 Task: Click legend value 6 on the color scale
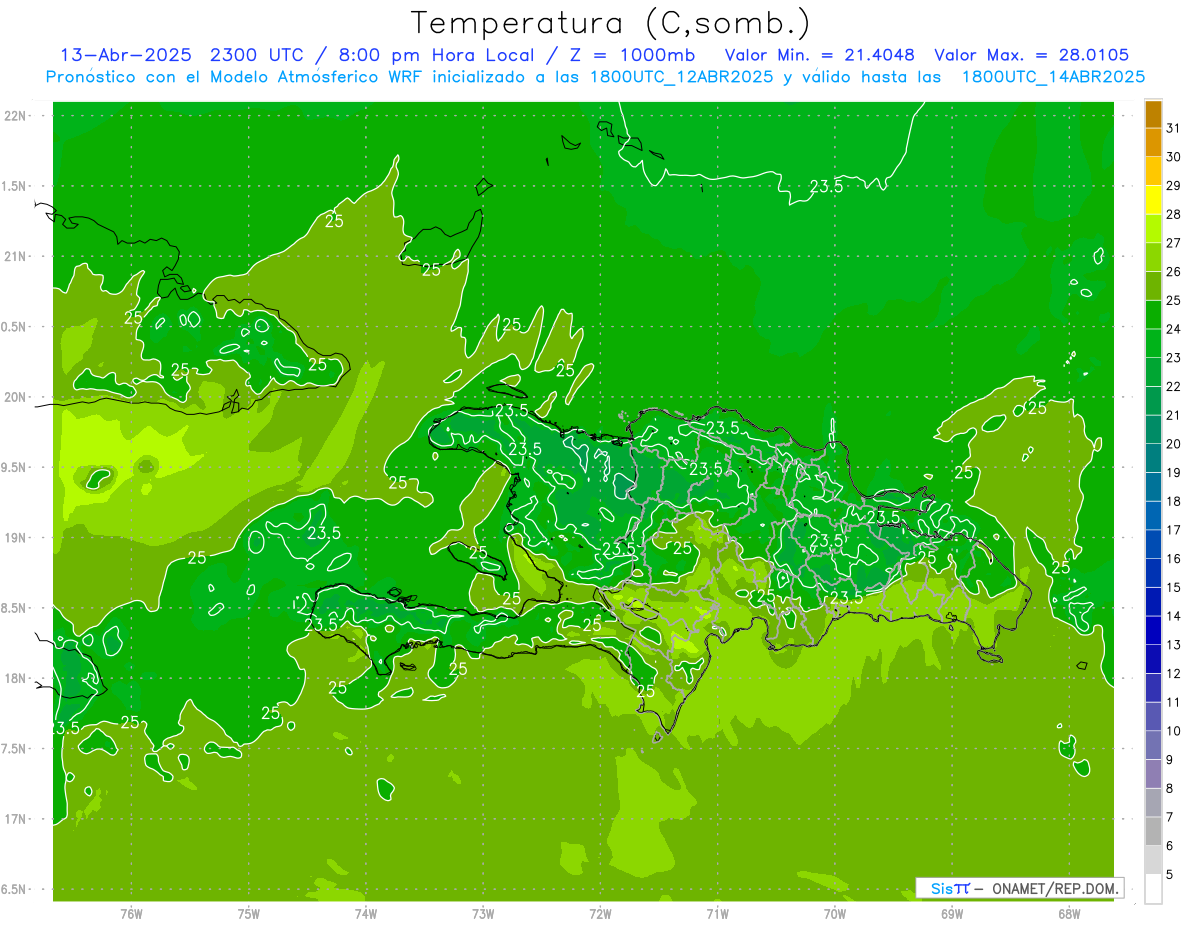tap(1170, 846)
